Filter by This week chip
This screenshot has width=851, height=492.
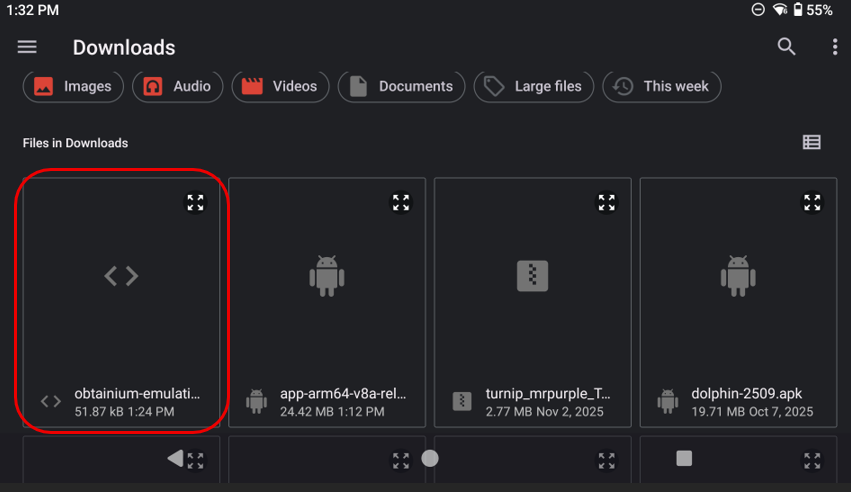coord(662,86)
